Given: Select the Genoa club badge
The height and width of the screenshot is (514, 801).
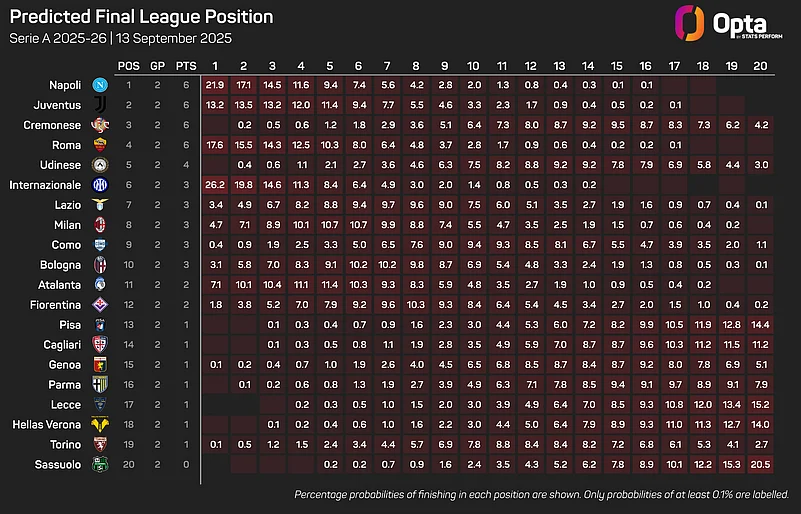Looking at the screenshot, I should pyautogui.click(x=100, y=364).
